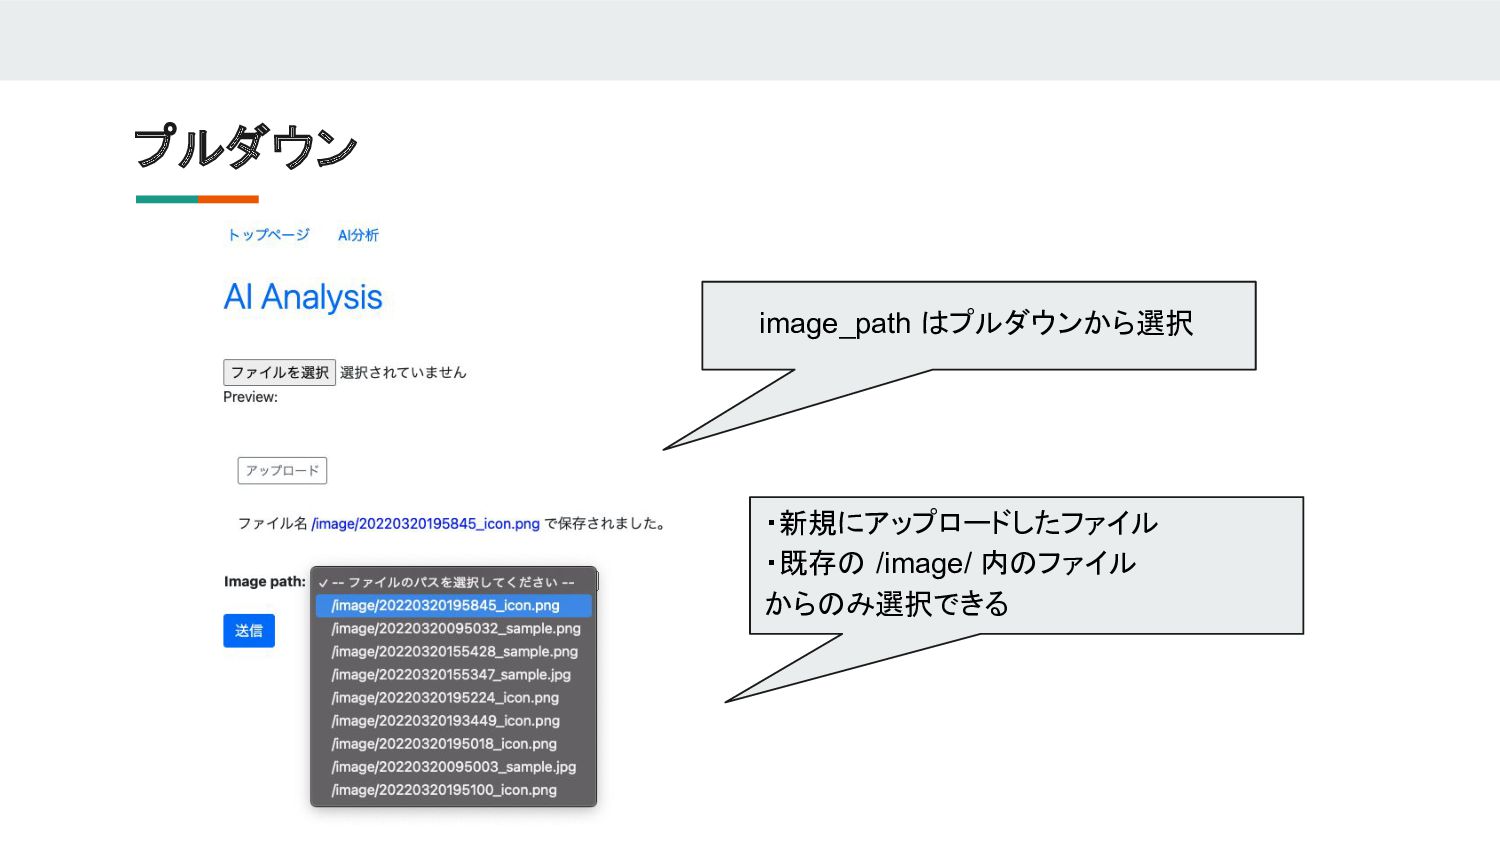Choose /image/20220320195845_icon.png in the dropdown list
This screenshot has width=1500, height=844.
[454, 605]
